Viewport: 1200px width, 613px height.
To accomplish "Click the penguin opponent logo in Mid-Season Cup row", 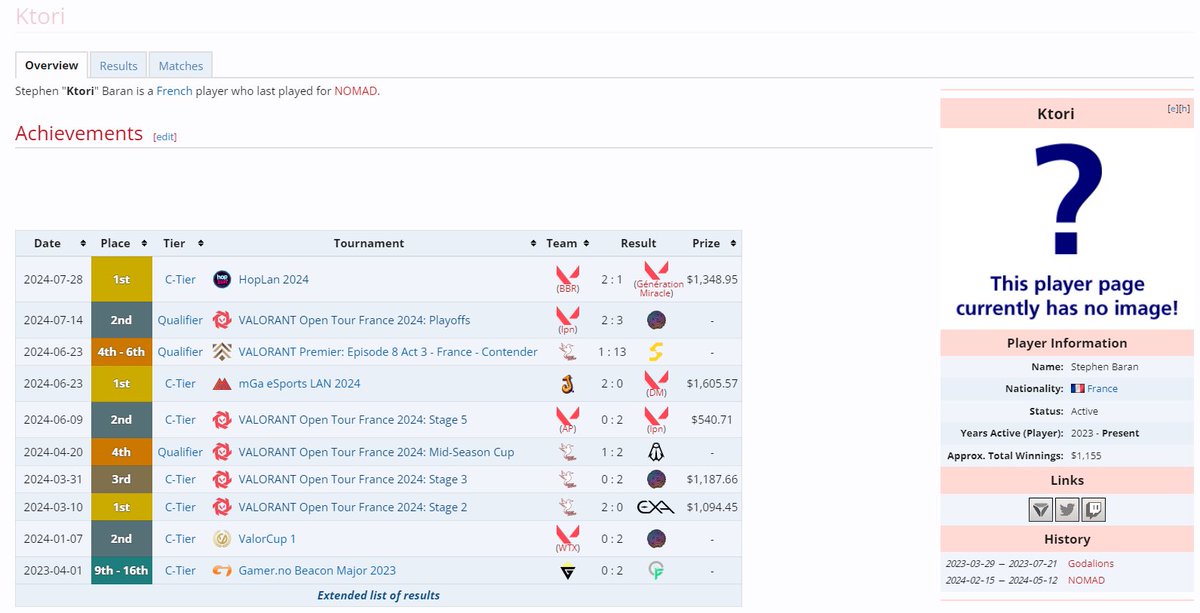I will pos(656,452).
